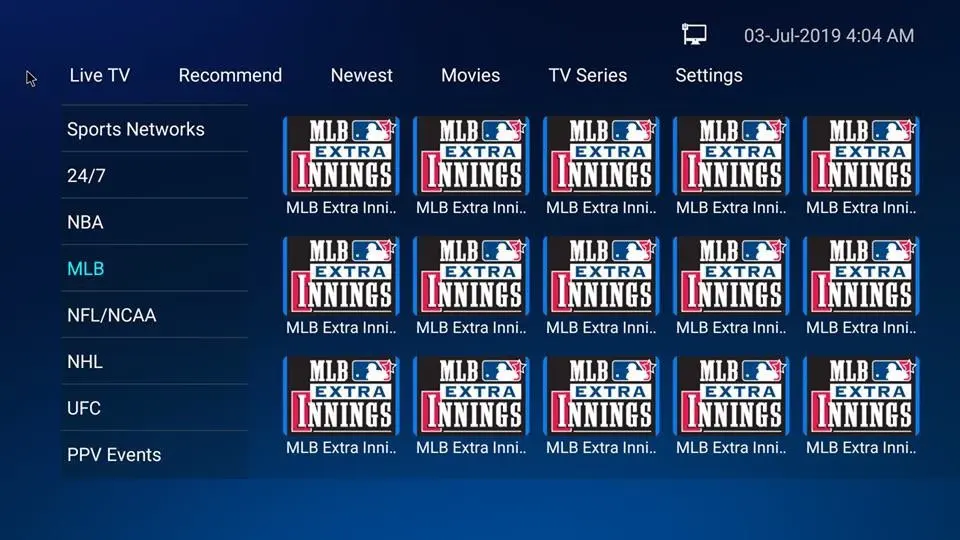Go to the Newest tab

pos(361,75)
